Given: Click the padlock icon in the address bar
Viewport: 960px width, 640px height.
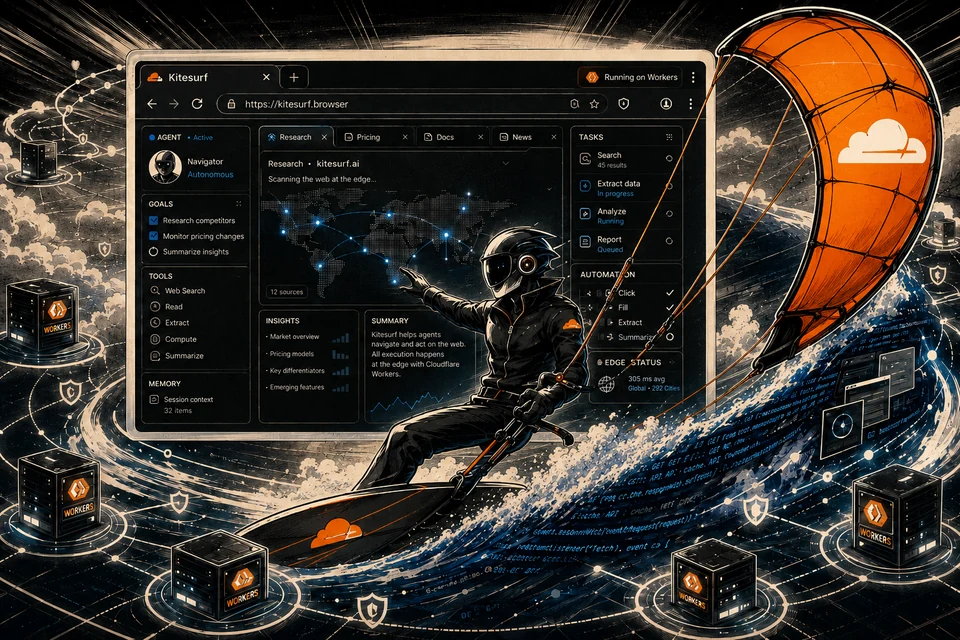Looking at the screenshot, I should point(231,104).
